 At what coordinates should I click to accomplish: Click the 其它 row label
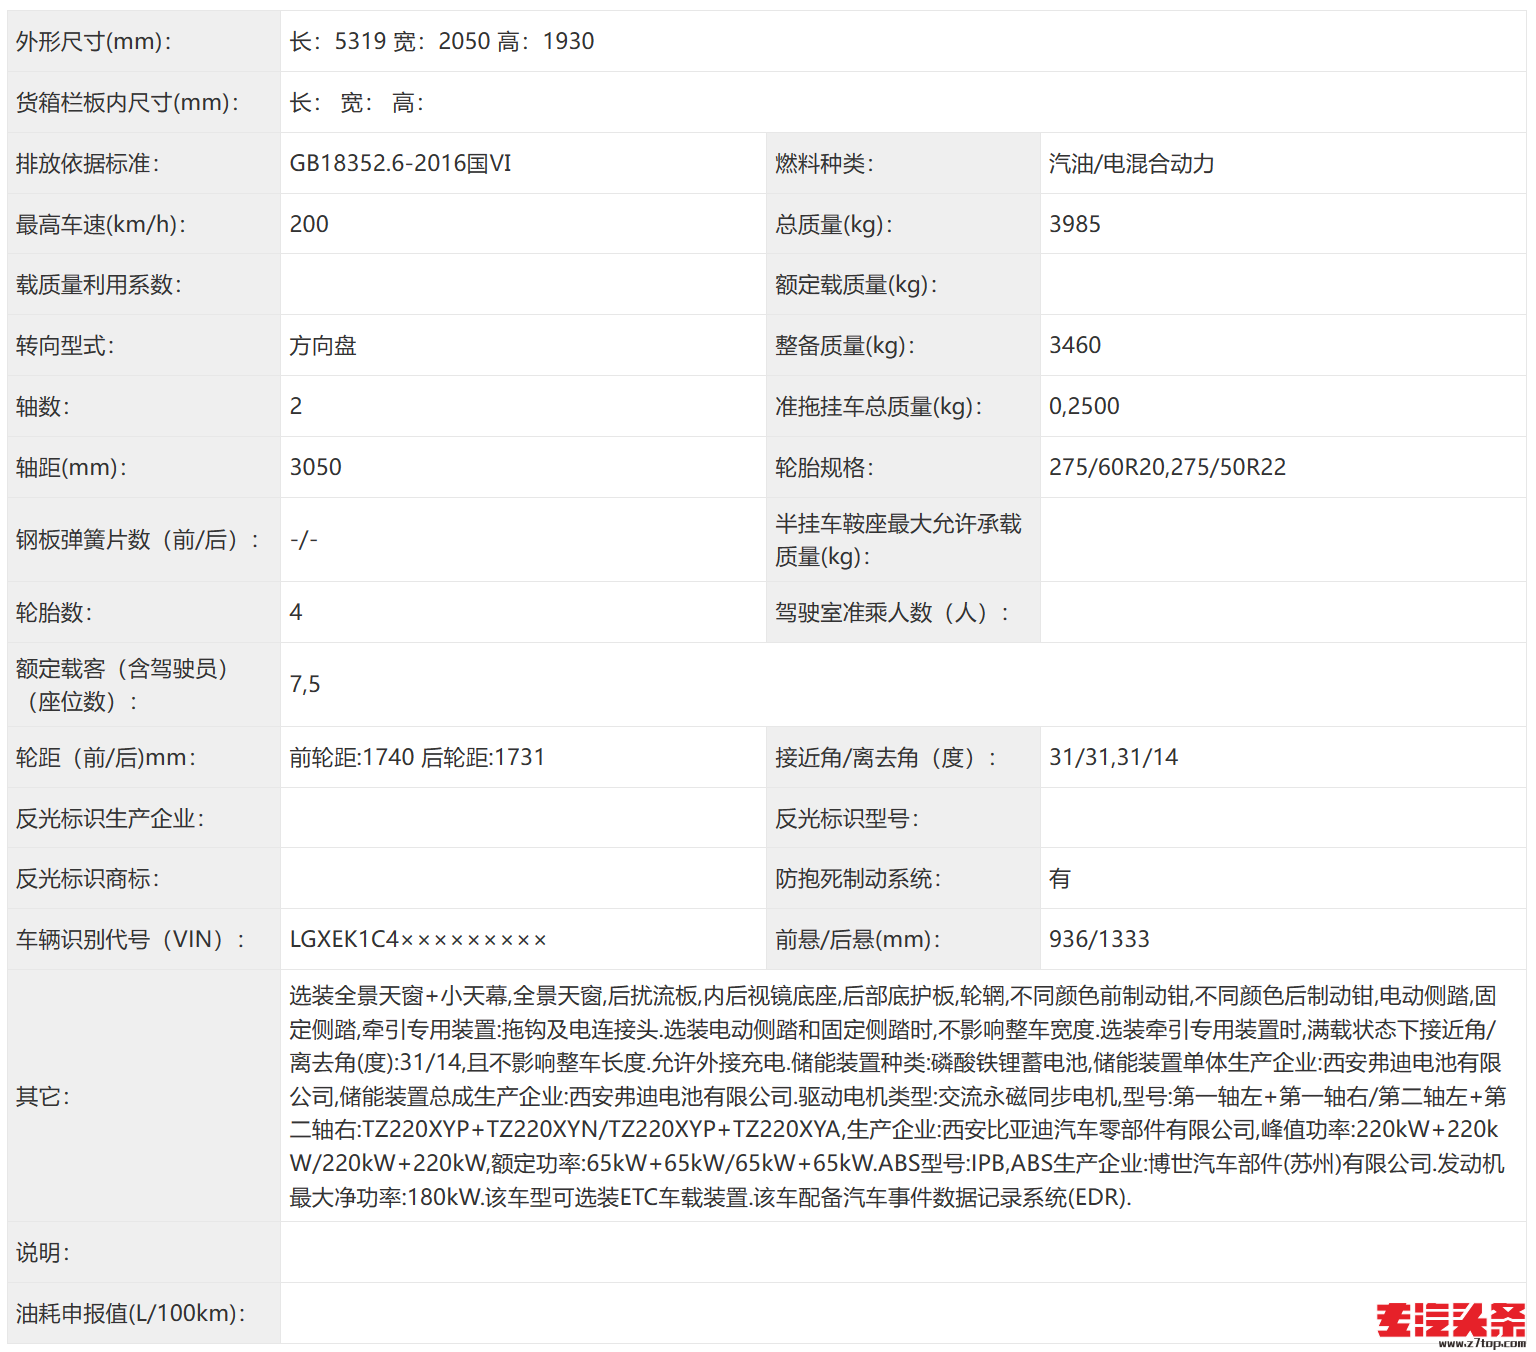43,1096
